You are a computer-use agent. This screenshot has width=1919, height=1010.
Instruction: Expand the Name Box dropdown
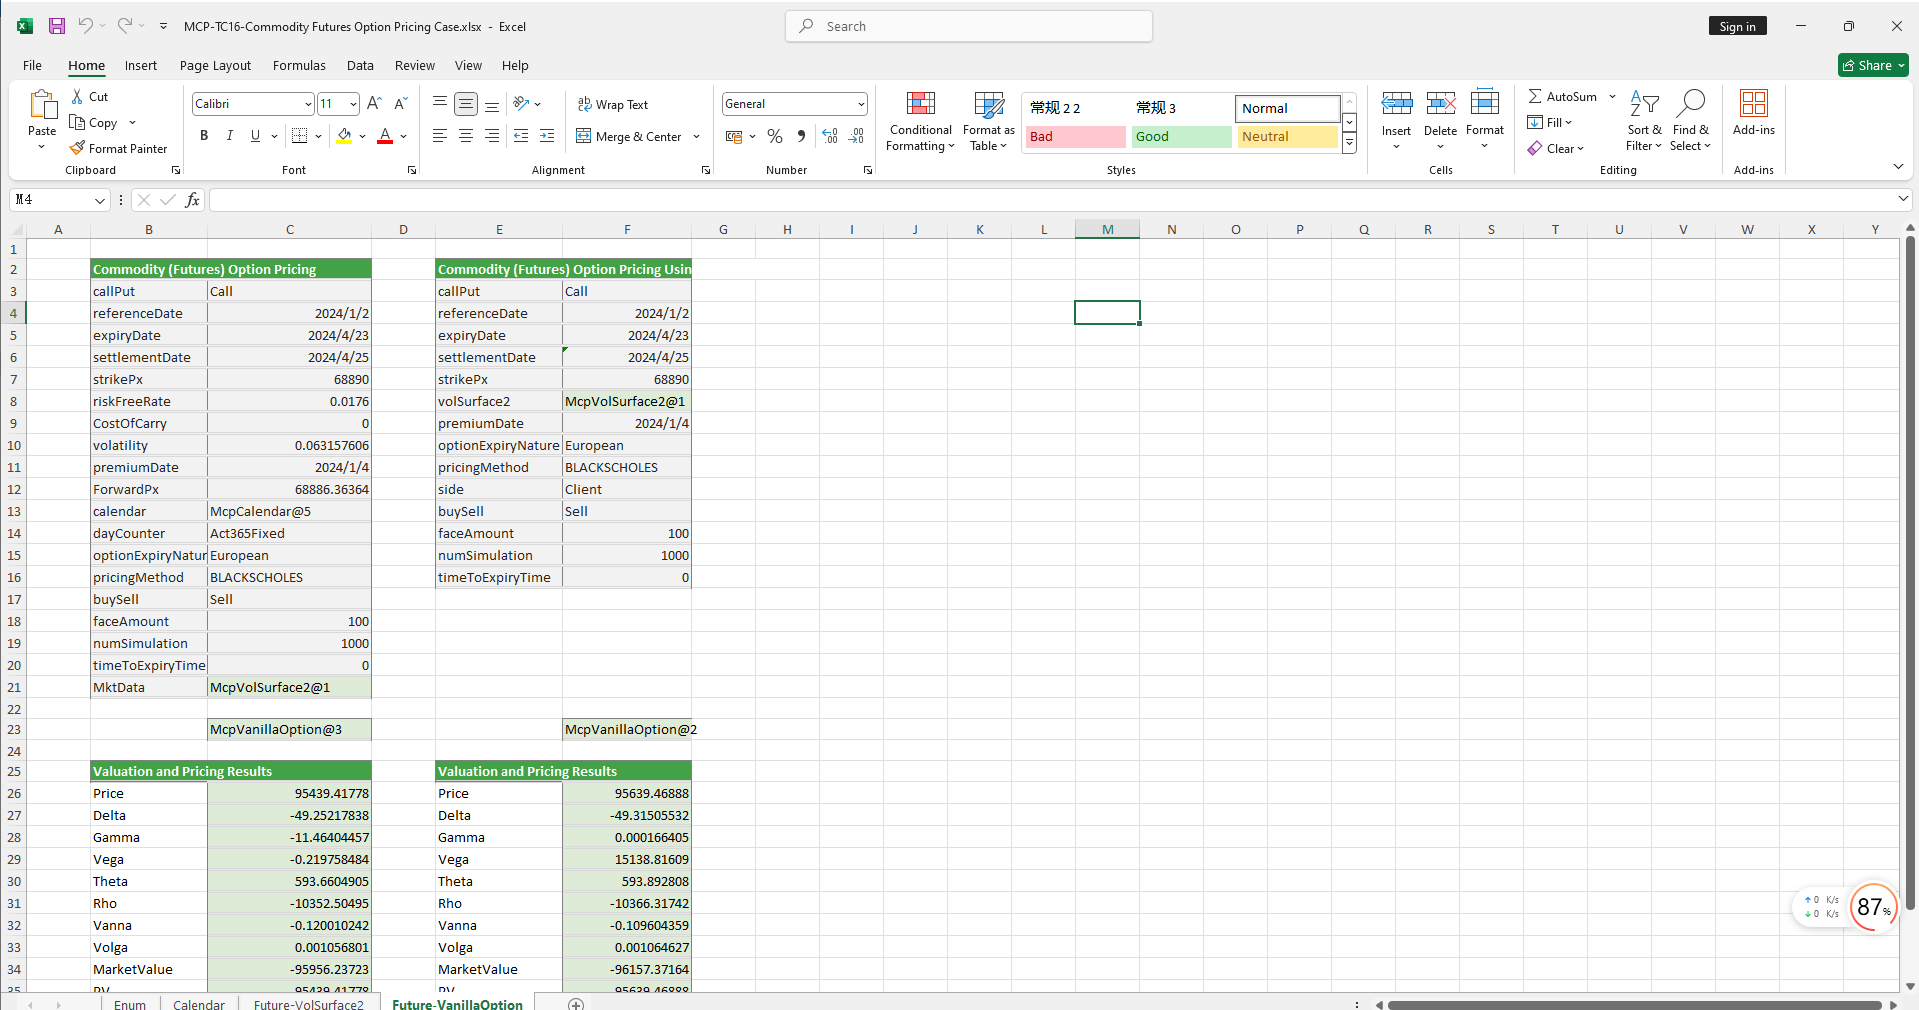pos(100,200)
